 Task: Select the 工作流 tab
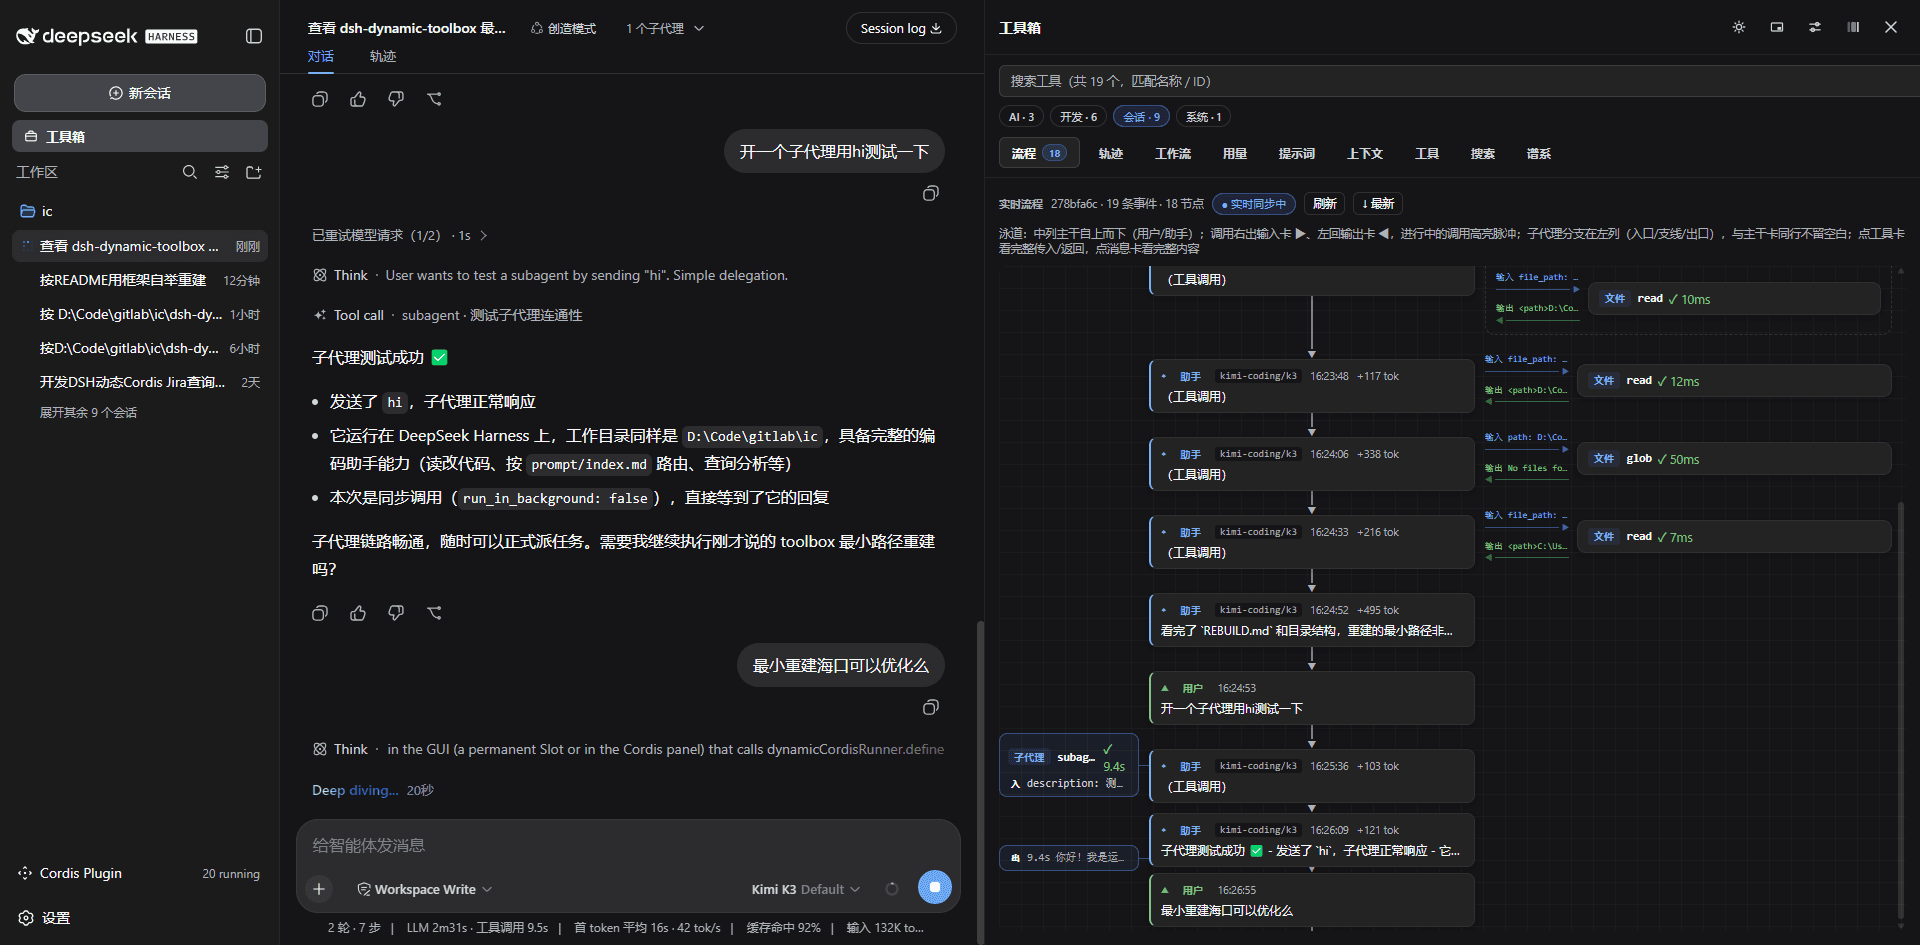point(1173,153)
